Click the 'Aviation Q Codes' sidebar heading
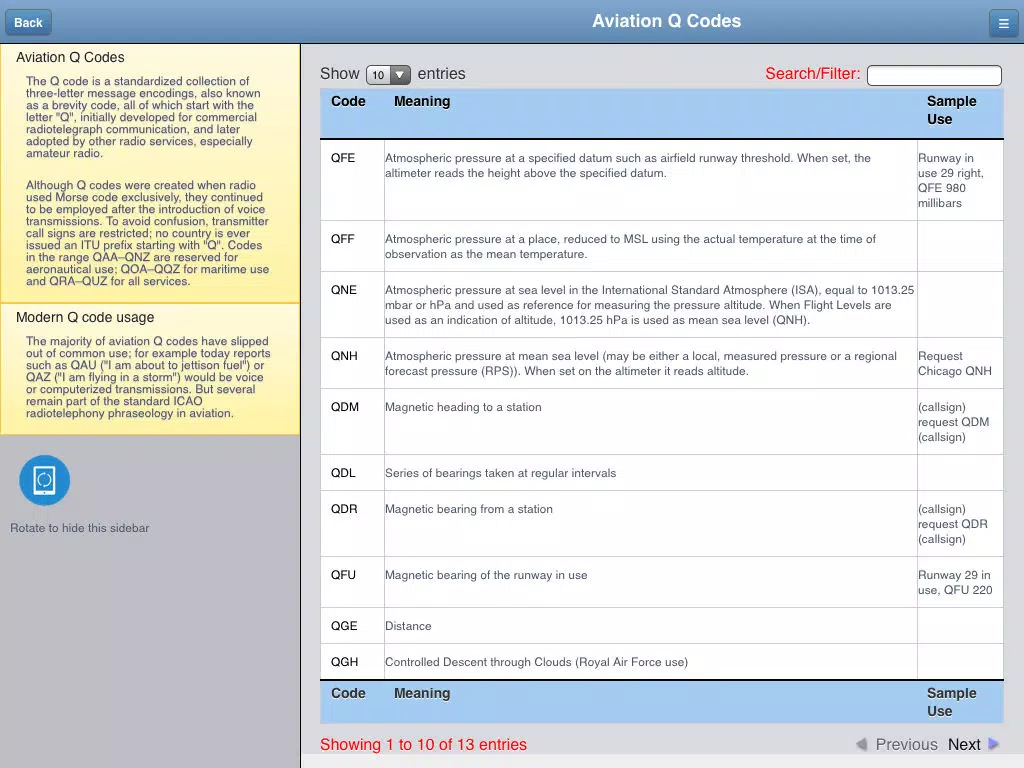This screenshot has width=1024, height=768. coord(70,57)
